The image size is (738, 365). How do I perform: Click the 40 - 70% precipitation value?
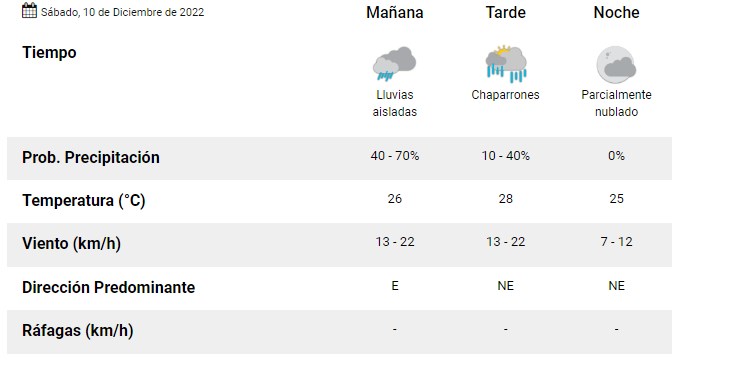[x=394, y=156]
